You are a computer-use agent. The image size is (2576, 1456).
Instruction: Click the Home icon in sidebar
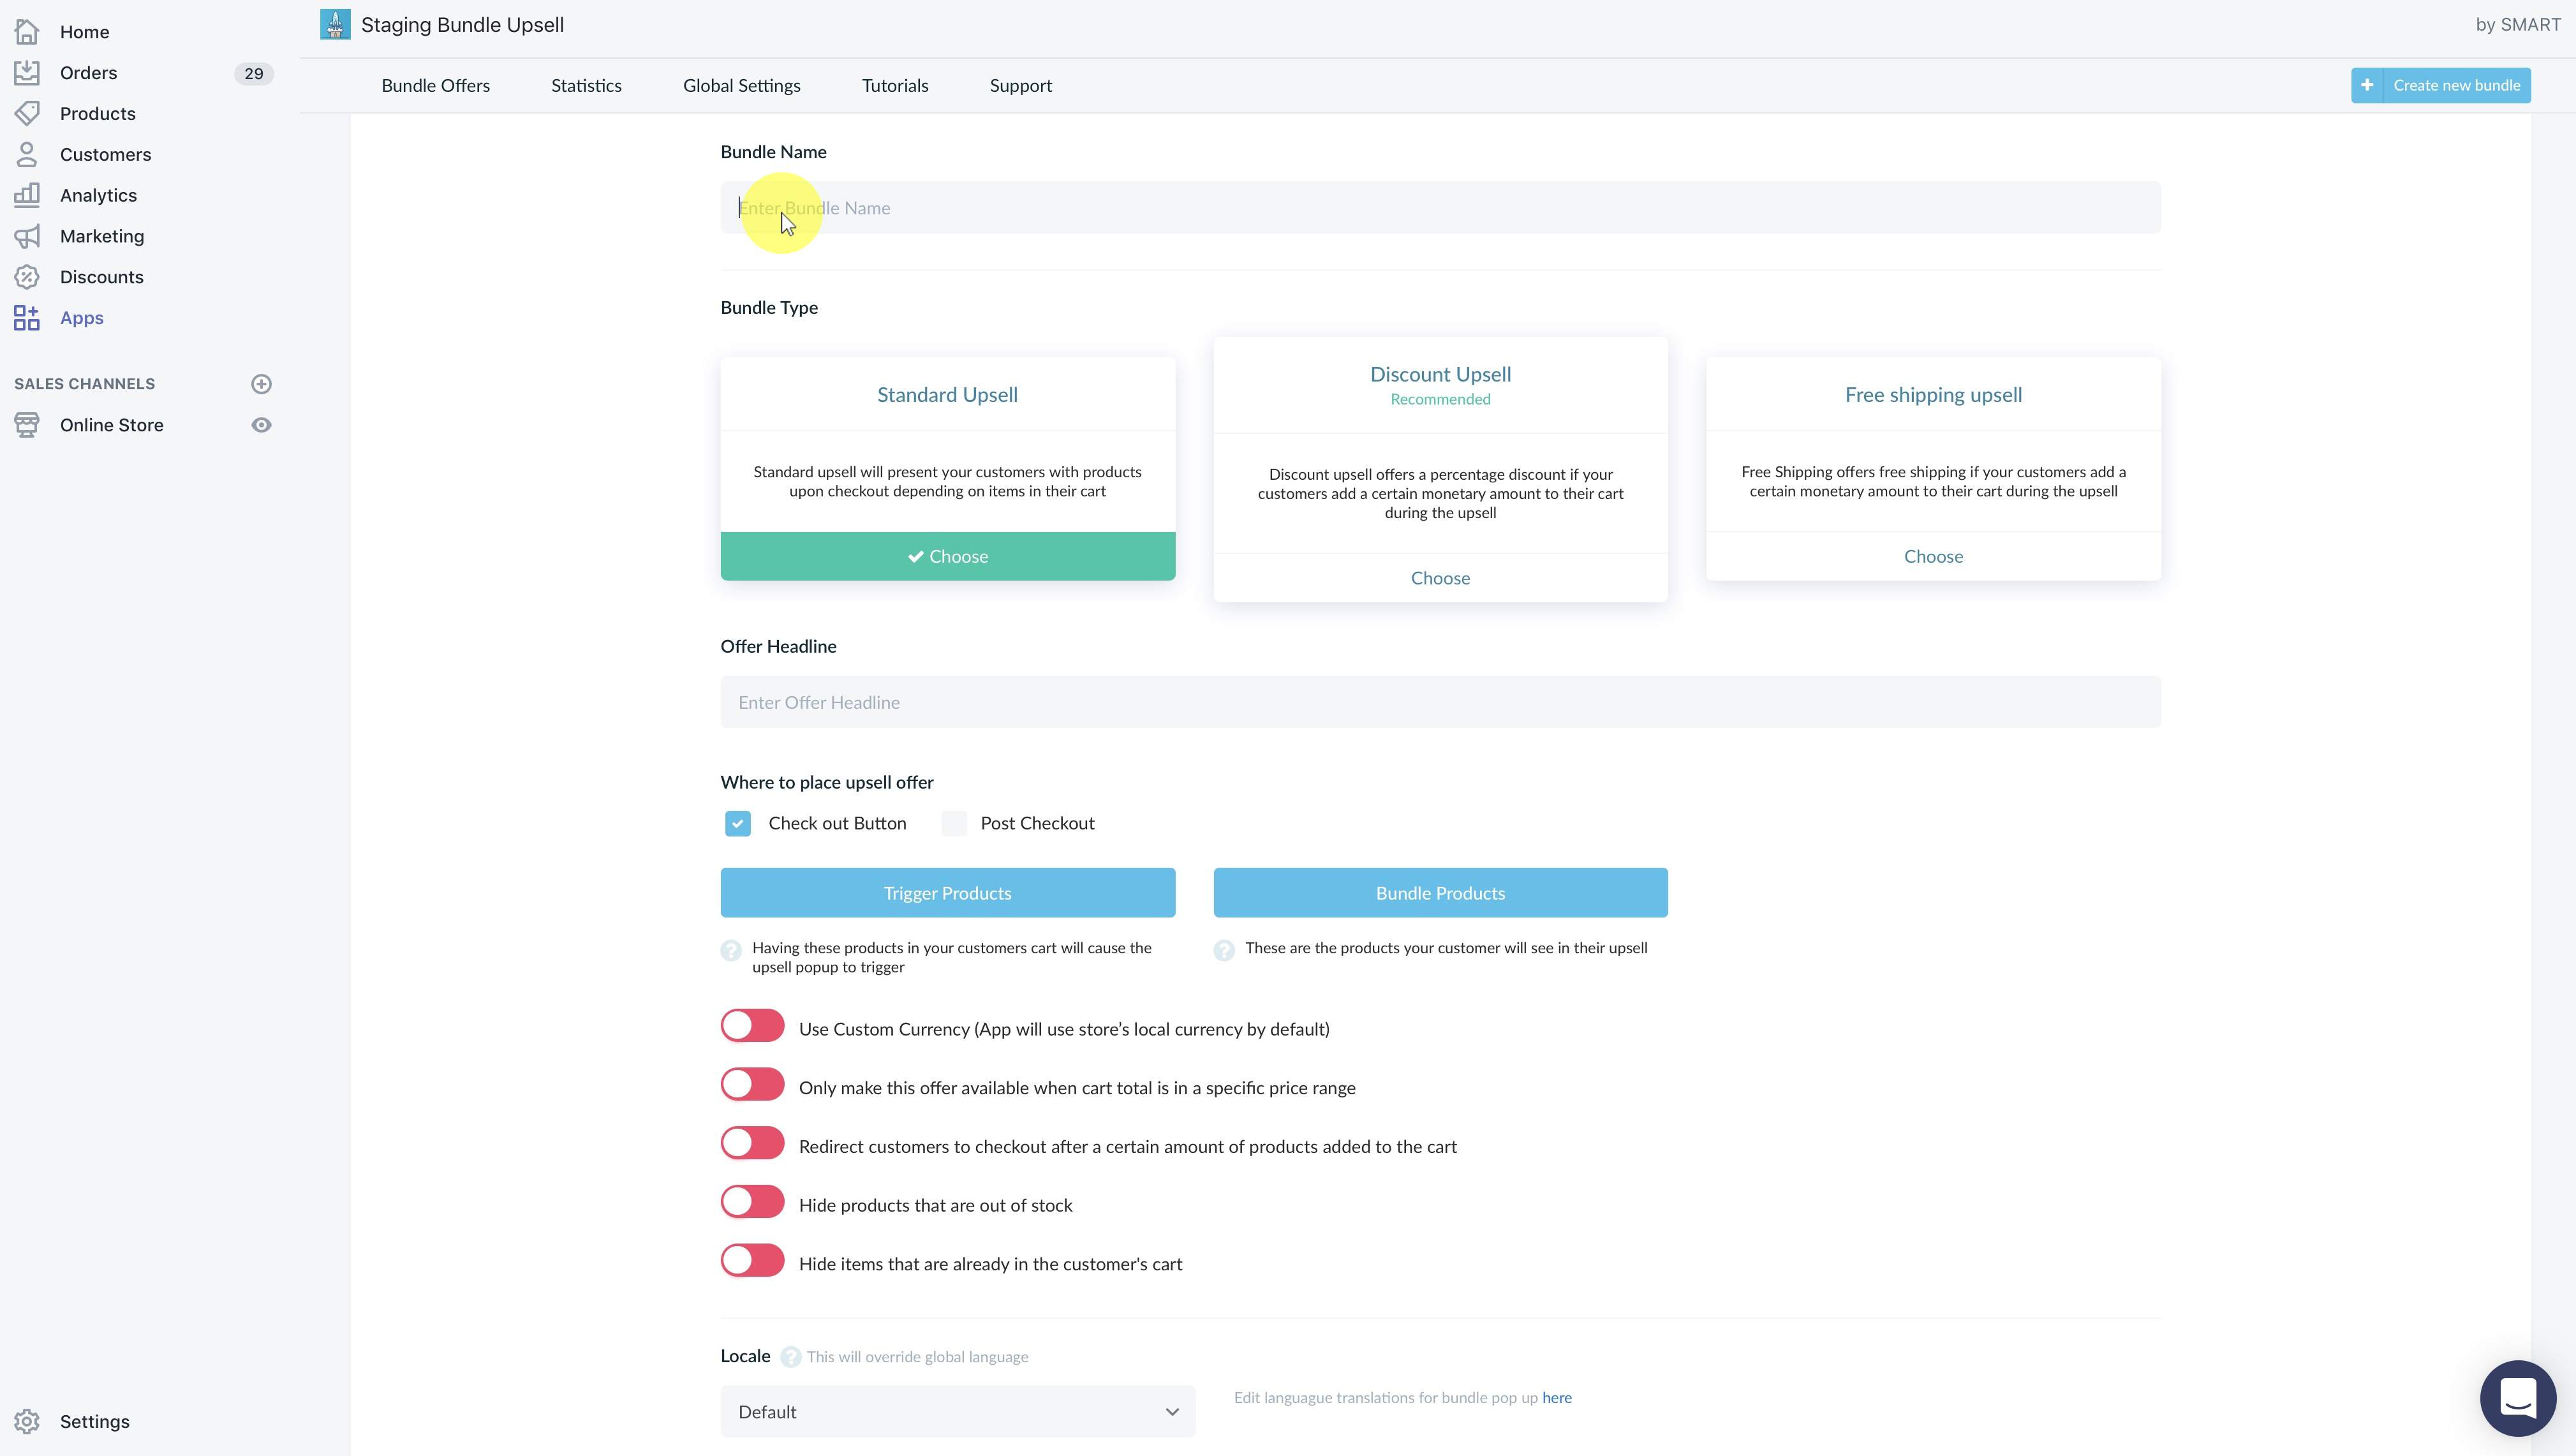click(x=27, y=32)
